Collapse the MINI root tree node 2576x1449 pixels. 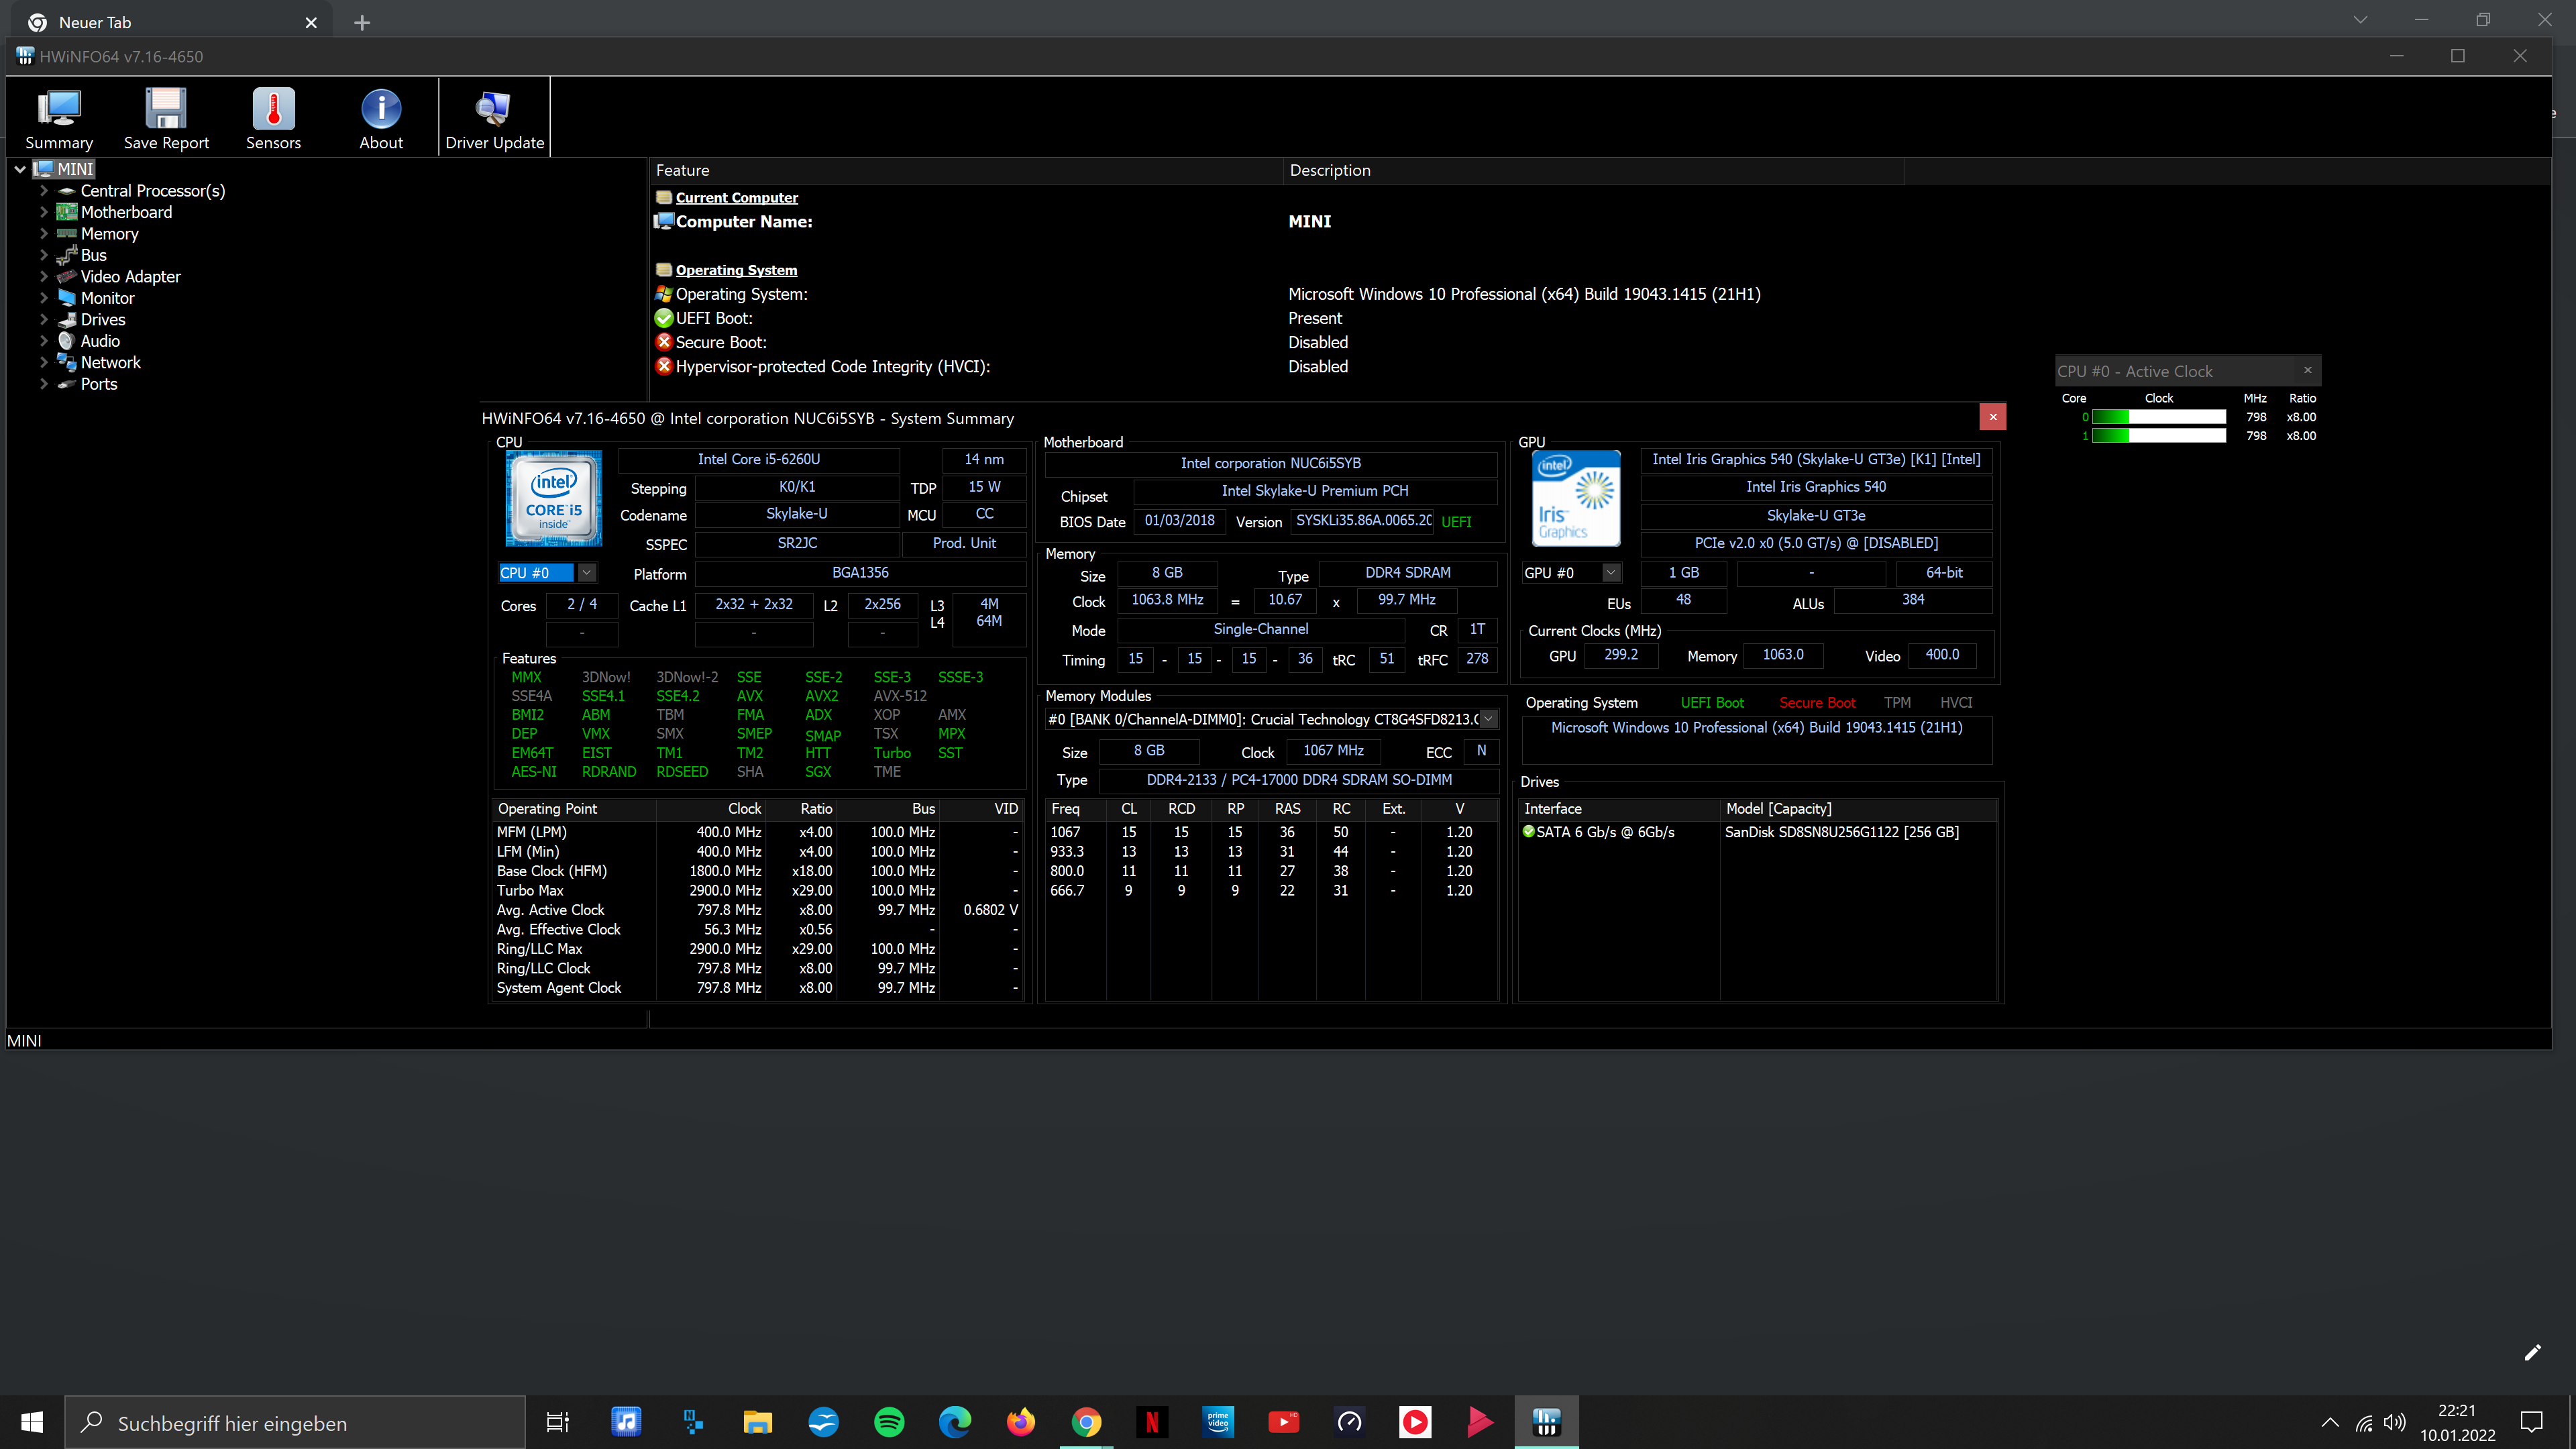tap(20, 170)
